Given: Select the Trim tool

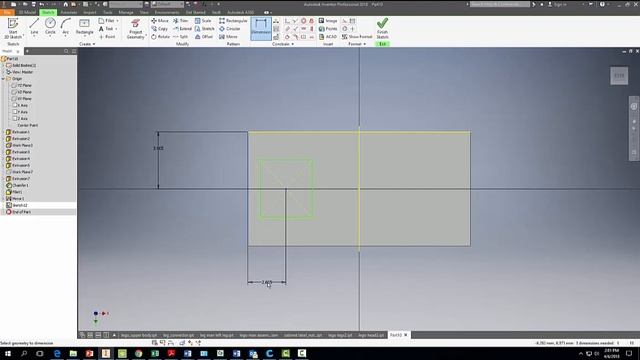Looking at the screenshot, I should tap(180, 20).
